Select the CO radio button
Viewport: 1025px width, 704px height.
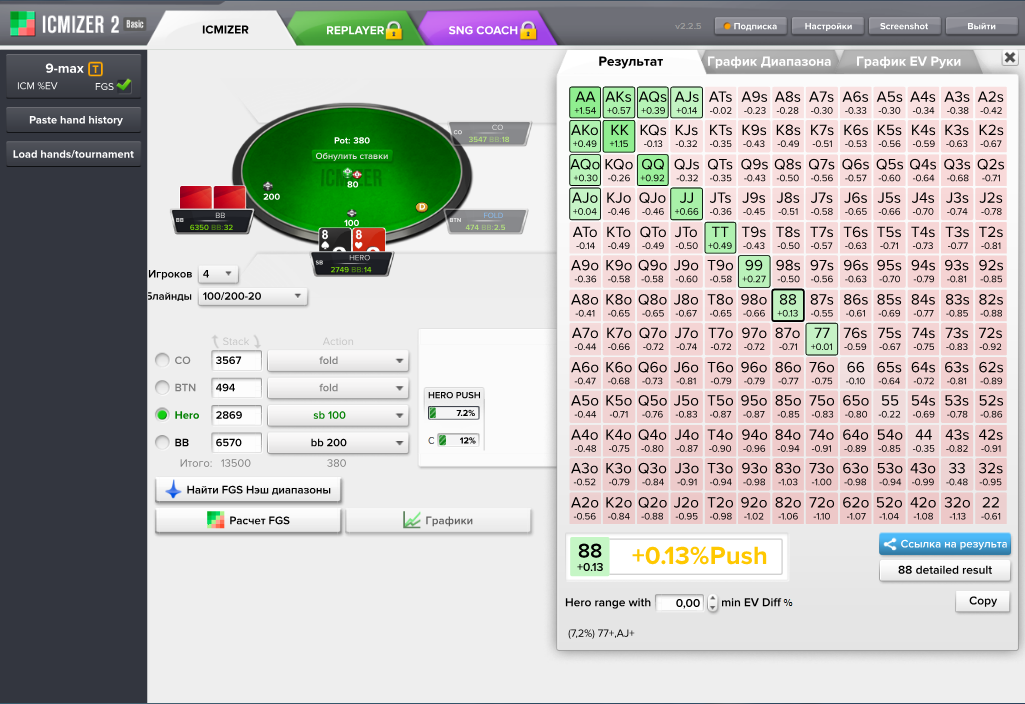[162, 360]
